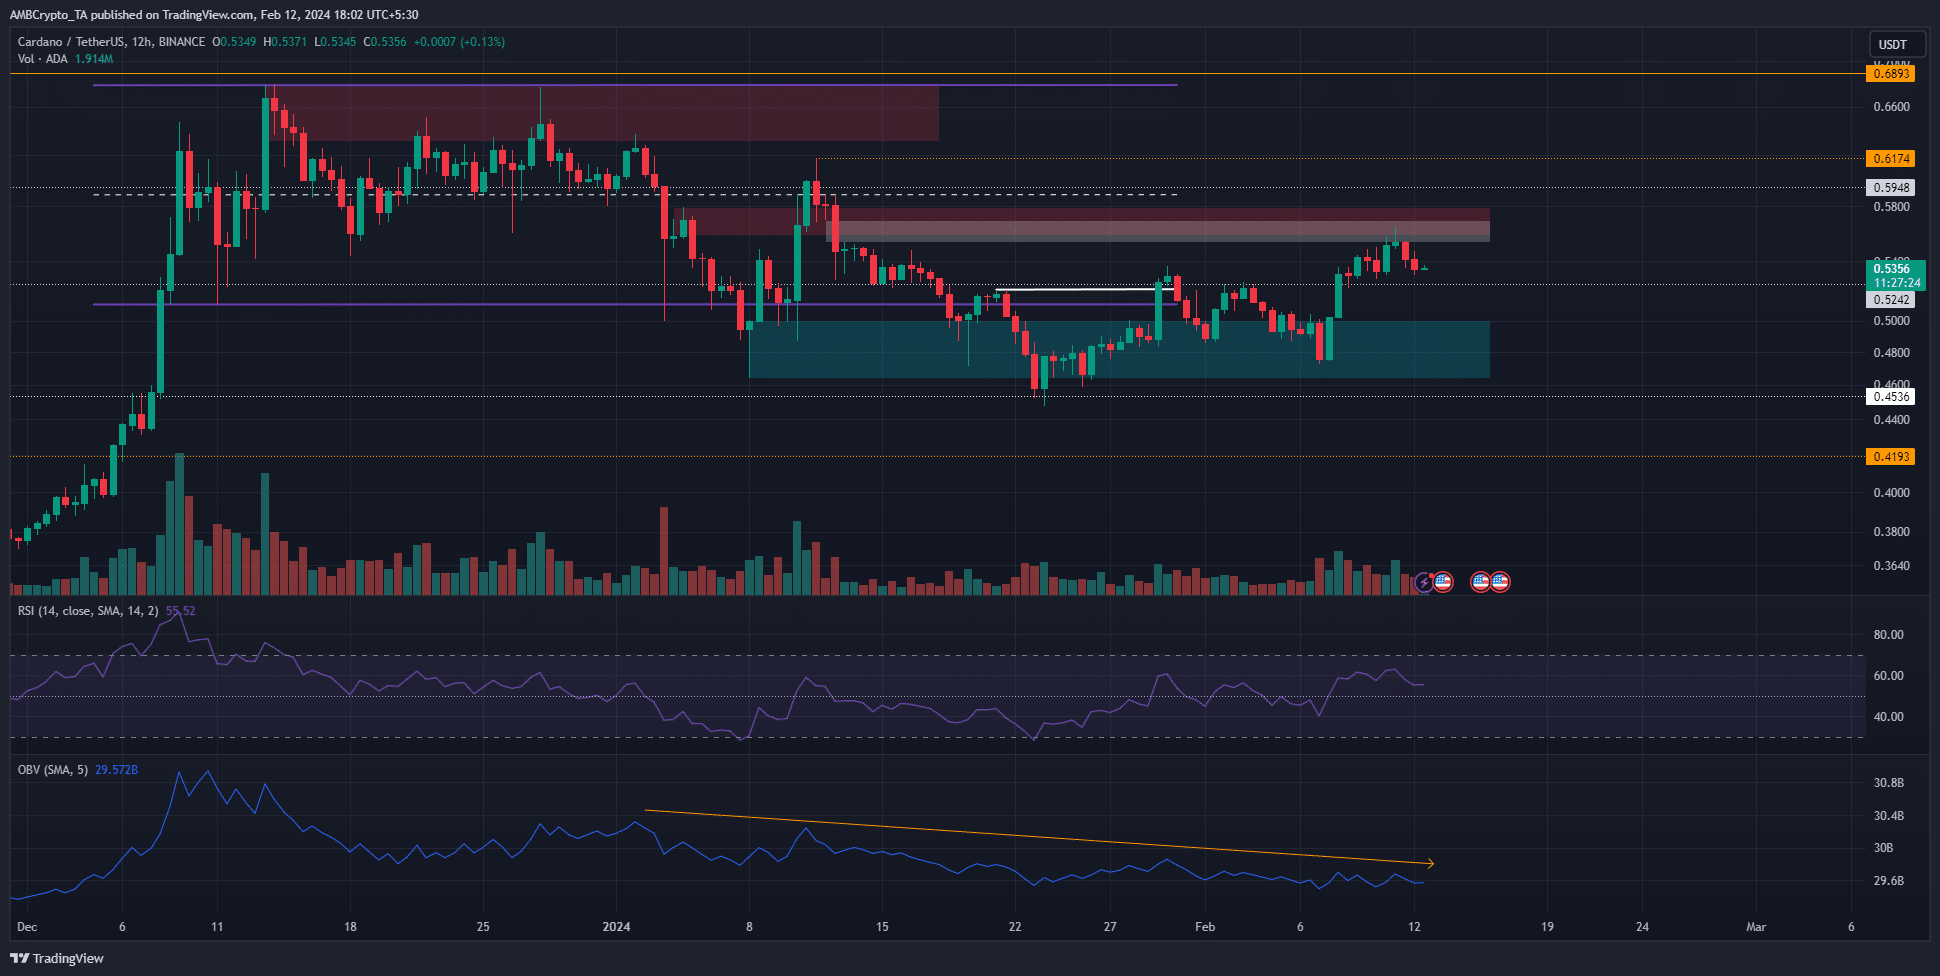
Task: Click the TradingView logo at bottom left
Action: (58, 958)
